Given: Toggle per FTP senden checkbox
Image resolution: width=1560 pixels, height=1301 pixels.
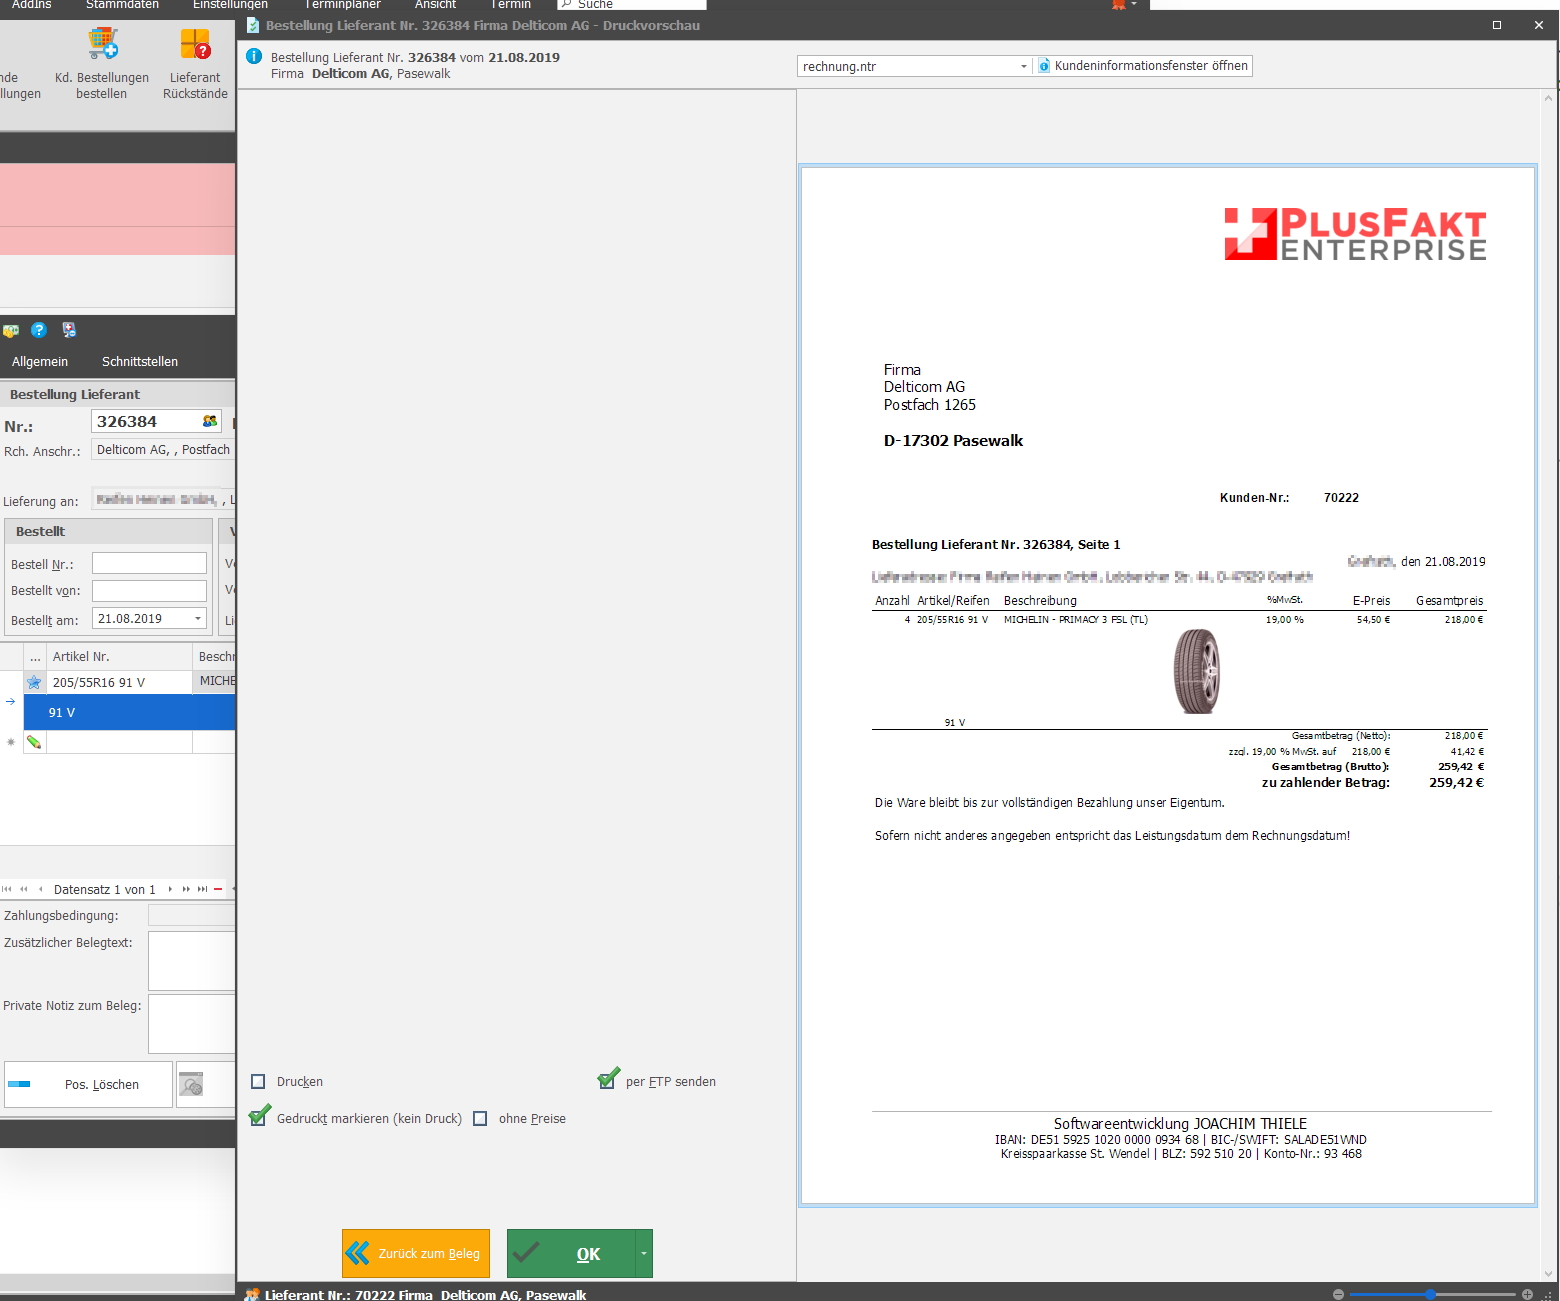Looking at the screenshot, I should [x=608, y=1079].
